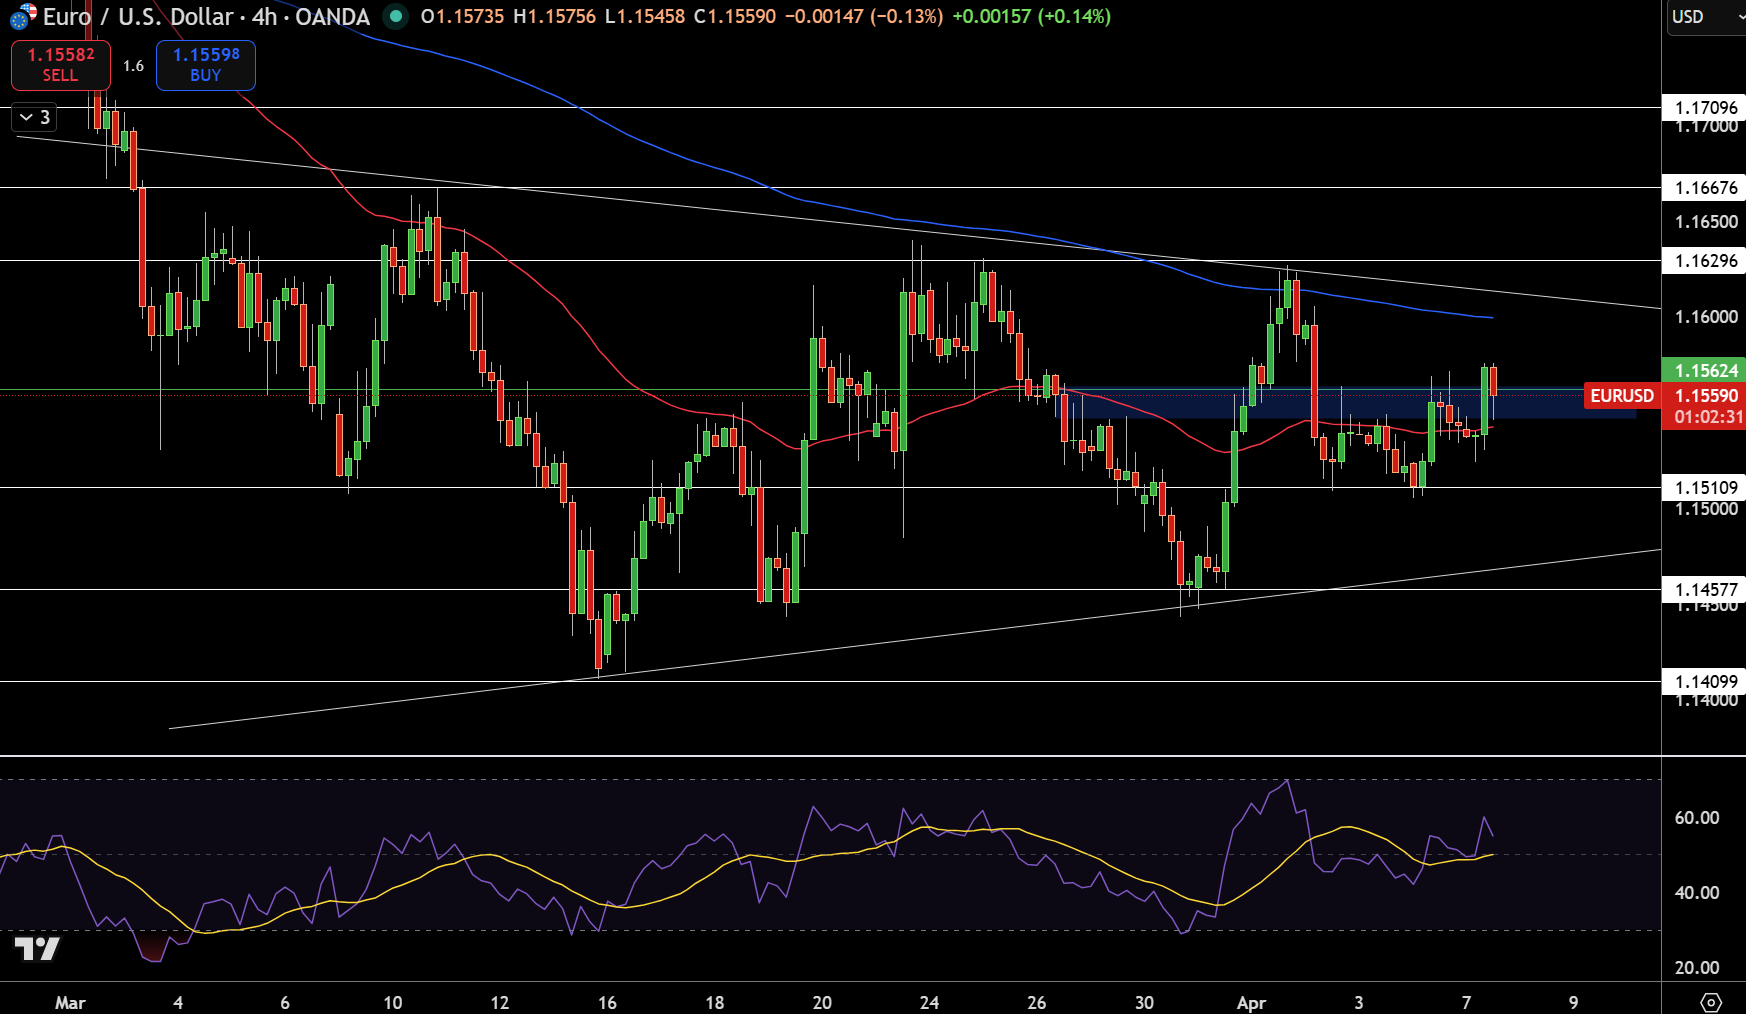Click the Mar date on time axis
The width and height of the screenshot is (1746, 1014).
[x=70, y=1002]
